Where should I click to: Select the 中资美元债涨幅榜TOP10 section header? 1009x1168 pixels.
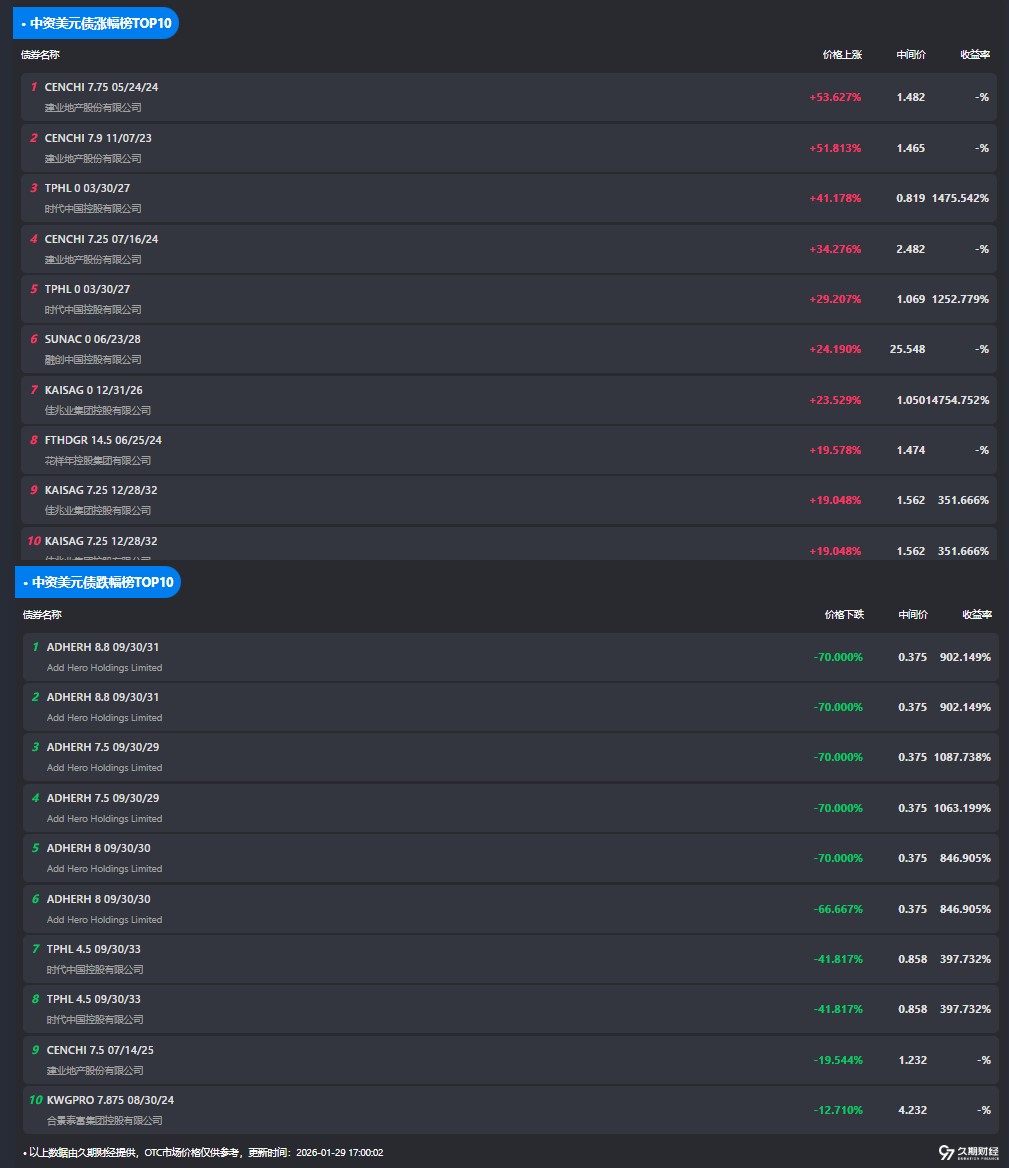[96, 22]
